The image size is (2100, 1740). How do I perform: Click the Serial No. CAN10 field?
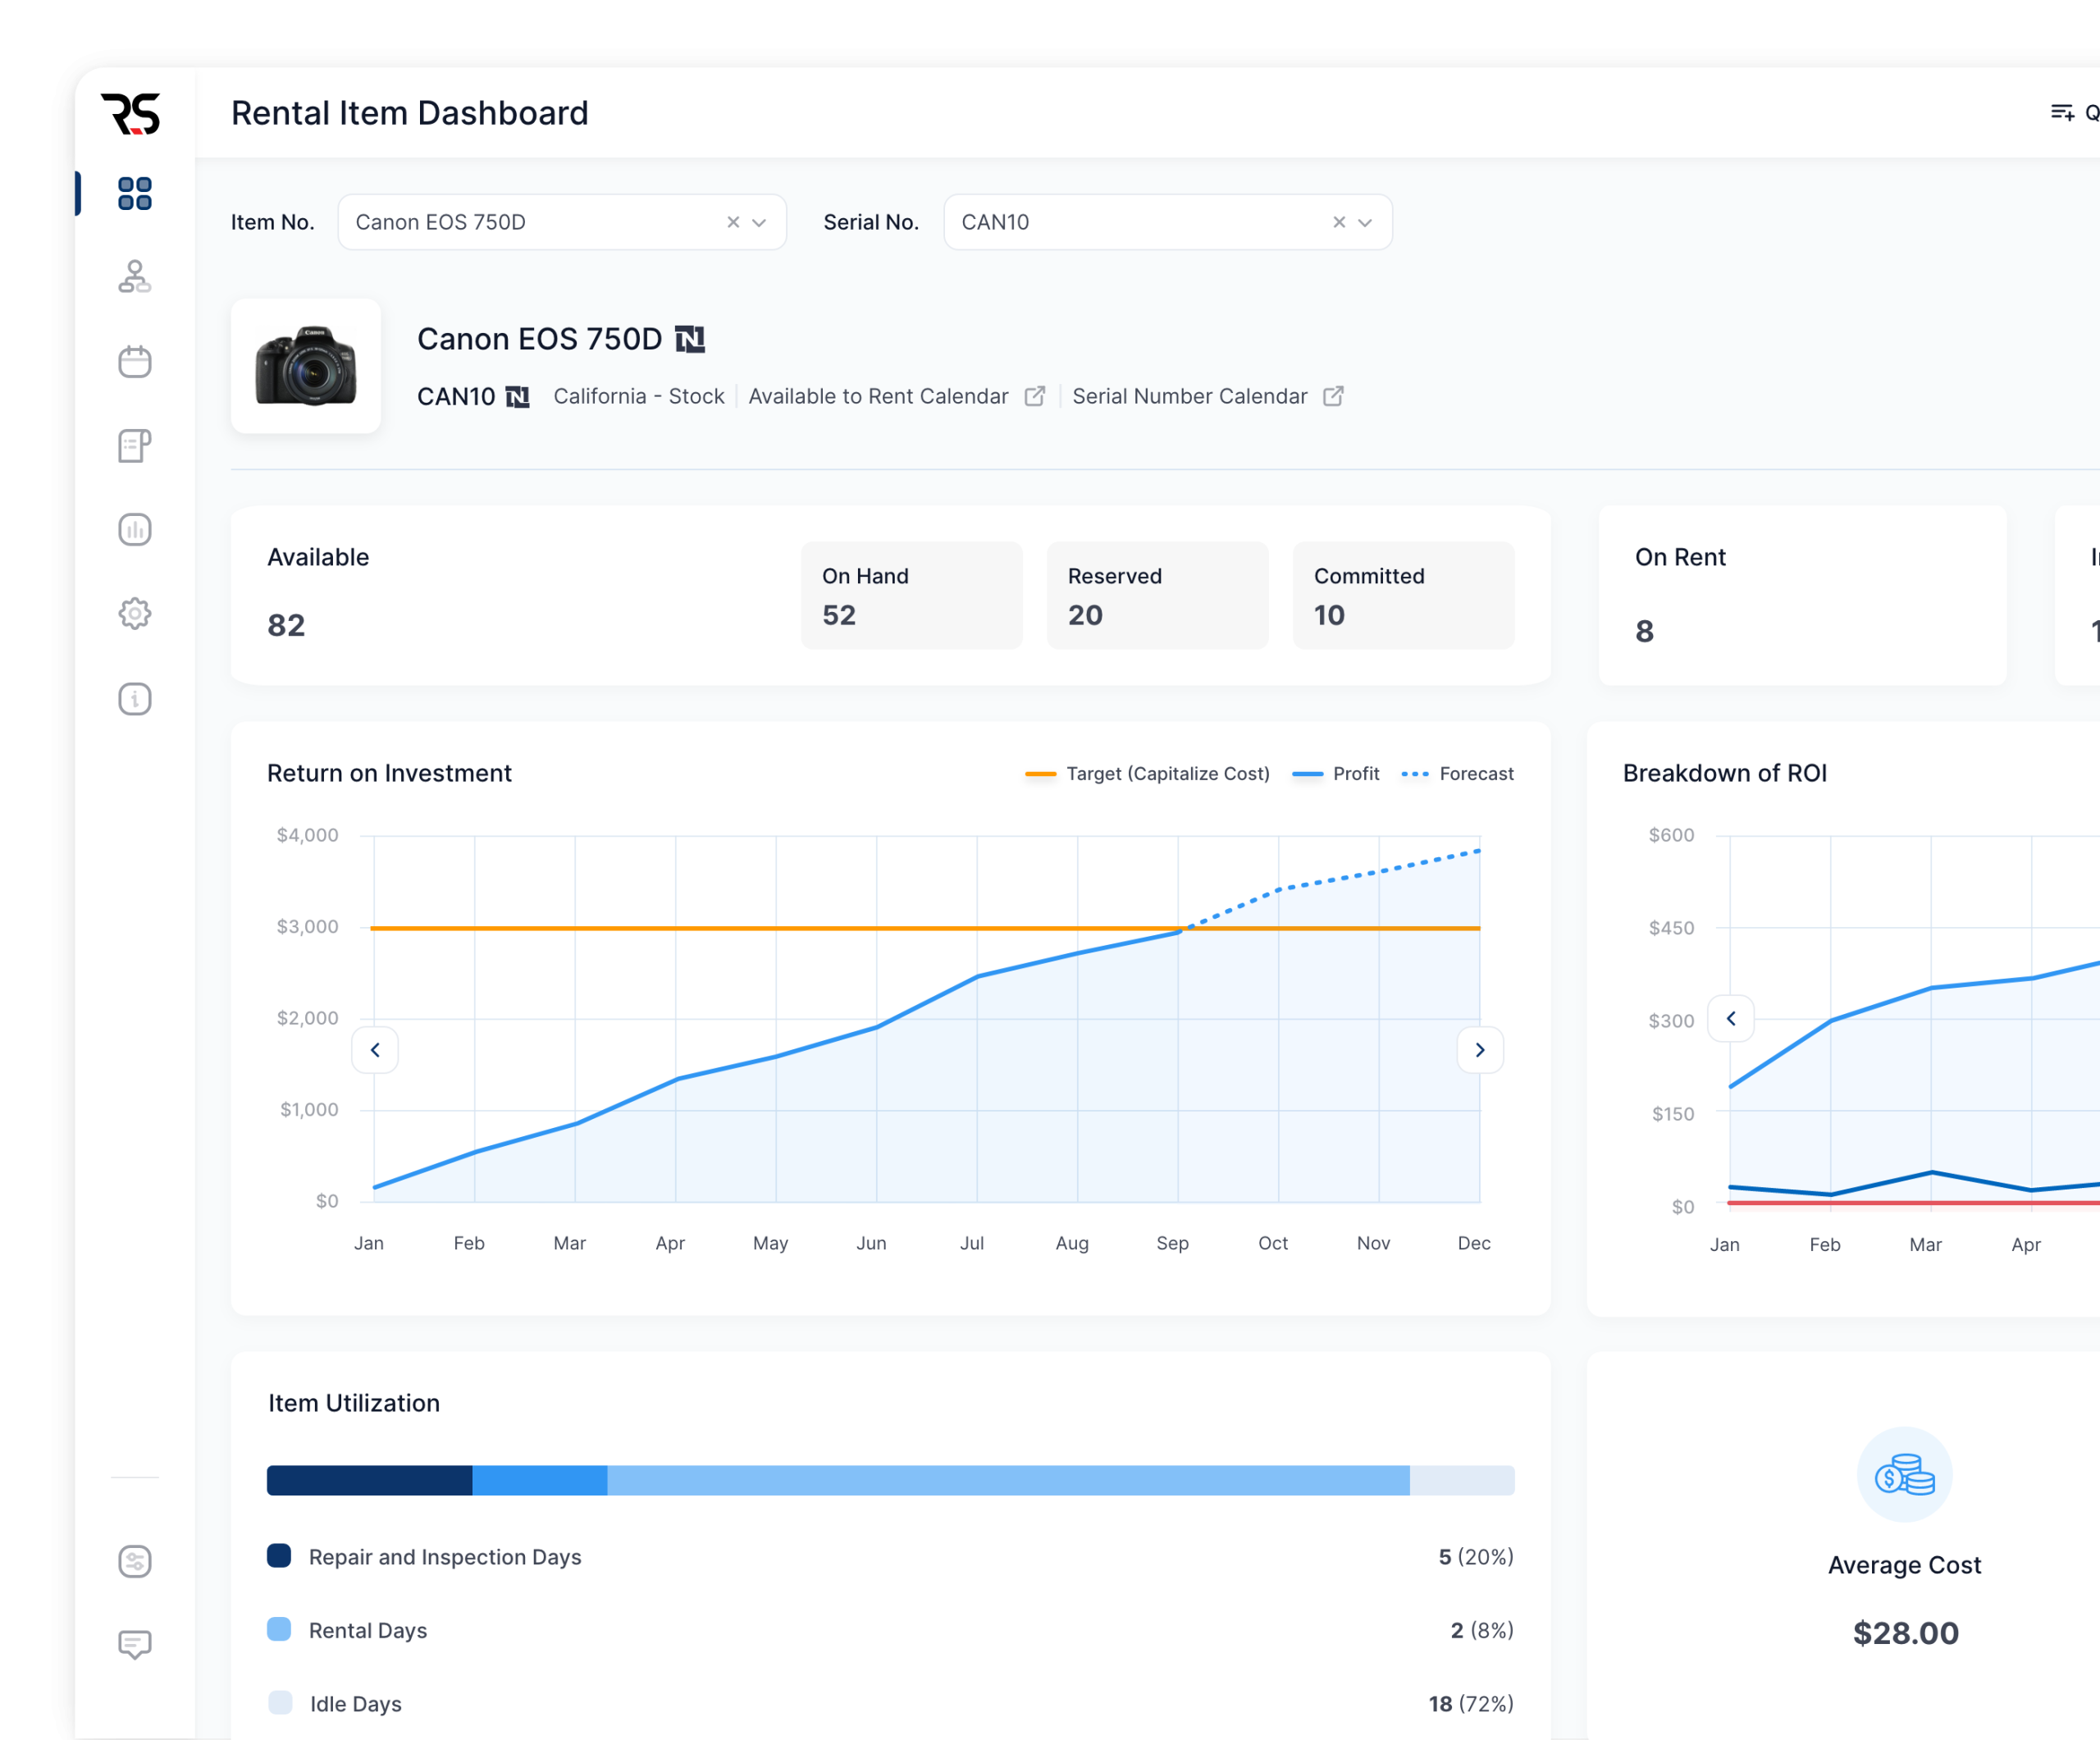click(x=1168, y=222)
